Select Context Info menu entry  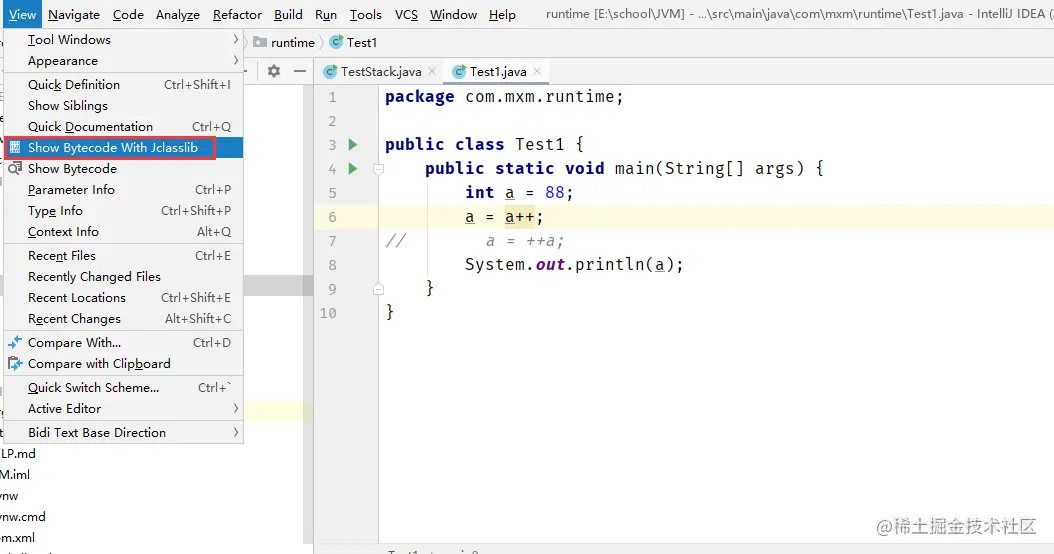[x=124, y=231]
